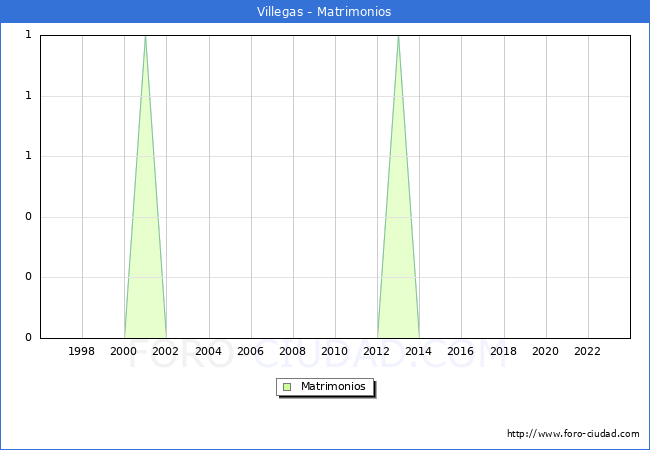Viewport: 650px width, 450px height.
Task: Click the 2001 peak of the chart
Action: (x=146, y=38)
